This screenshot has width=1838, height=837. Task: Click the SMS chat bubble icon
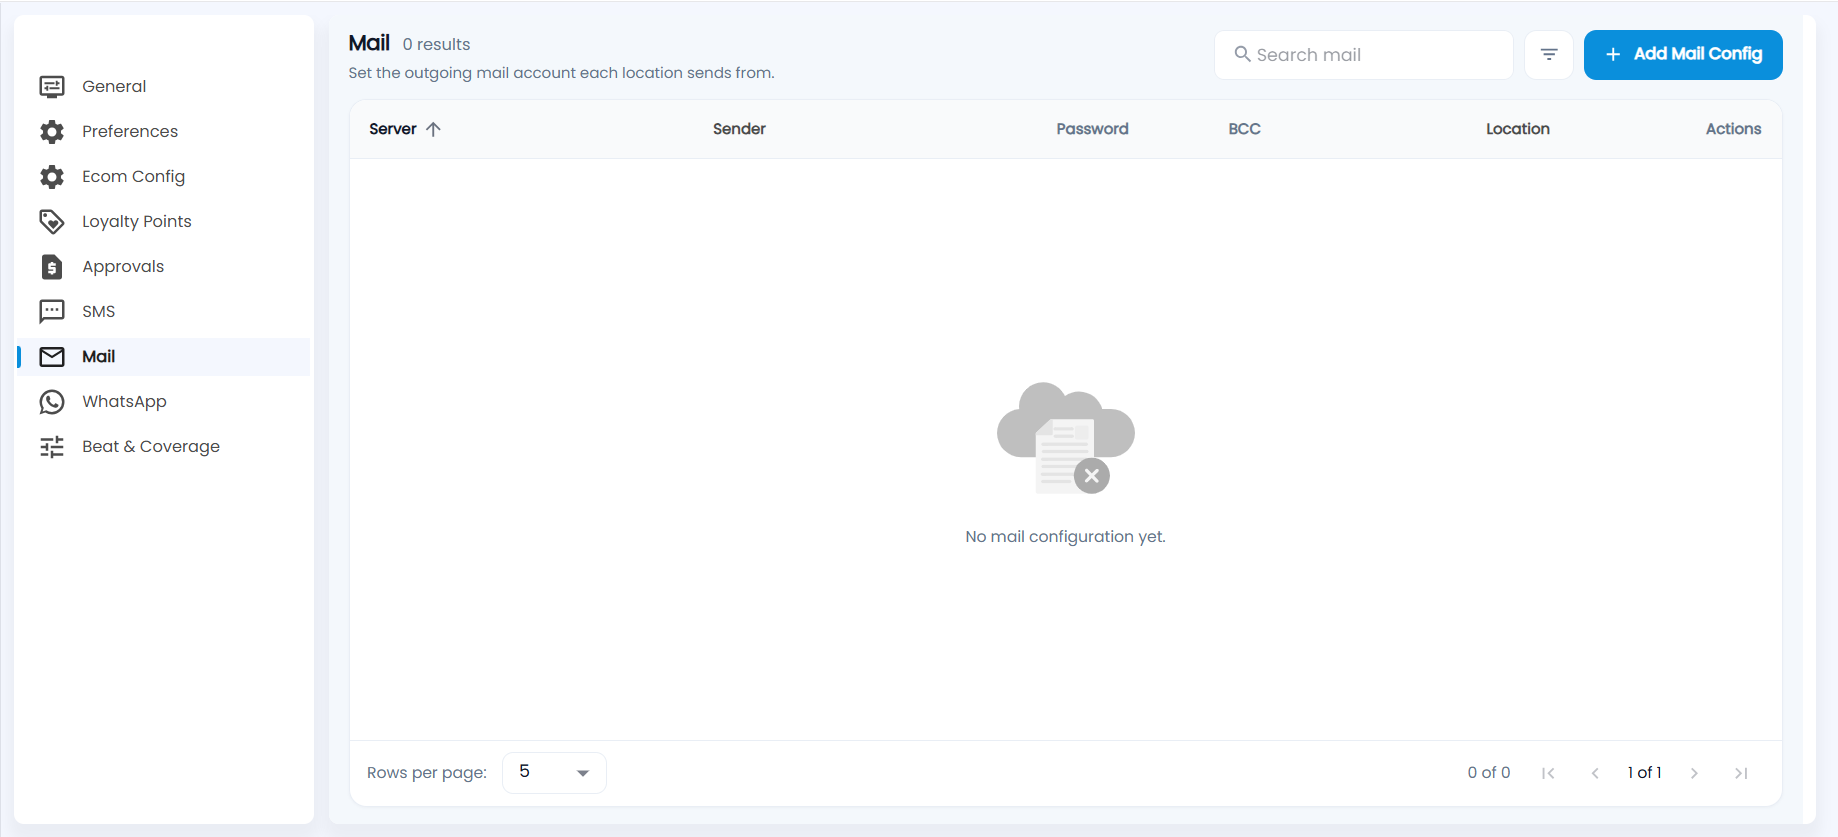click(52, 312)
